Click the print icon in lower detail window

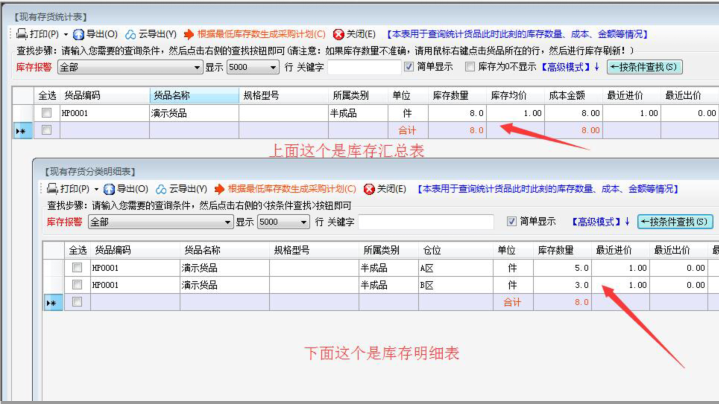[53, 188]
